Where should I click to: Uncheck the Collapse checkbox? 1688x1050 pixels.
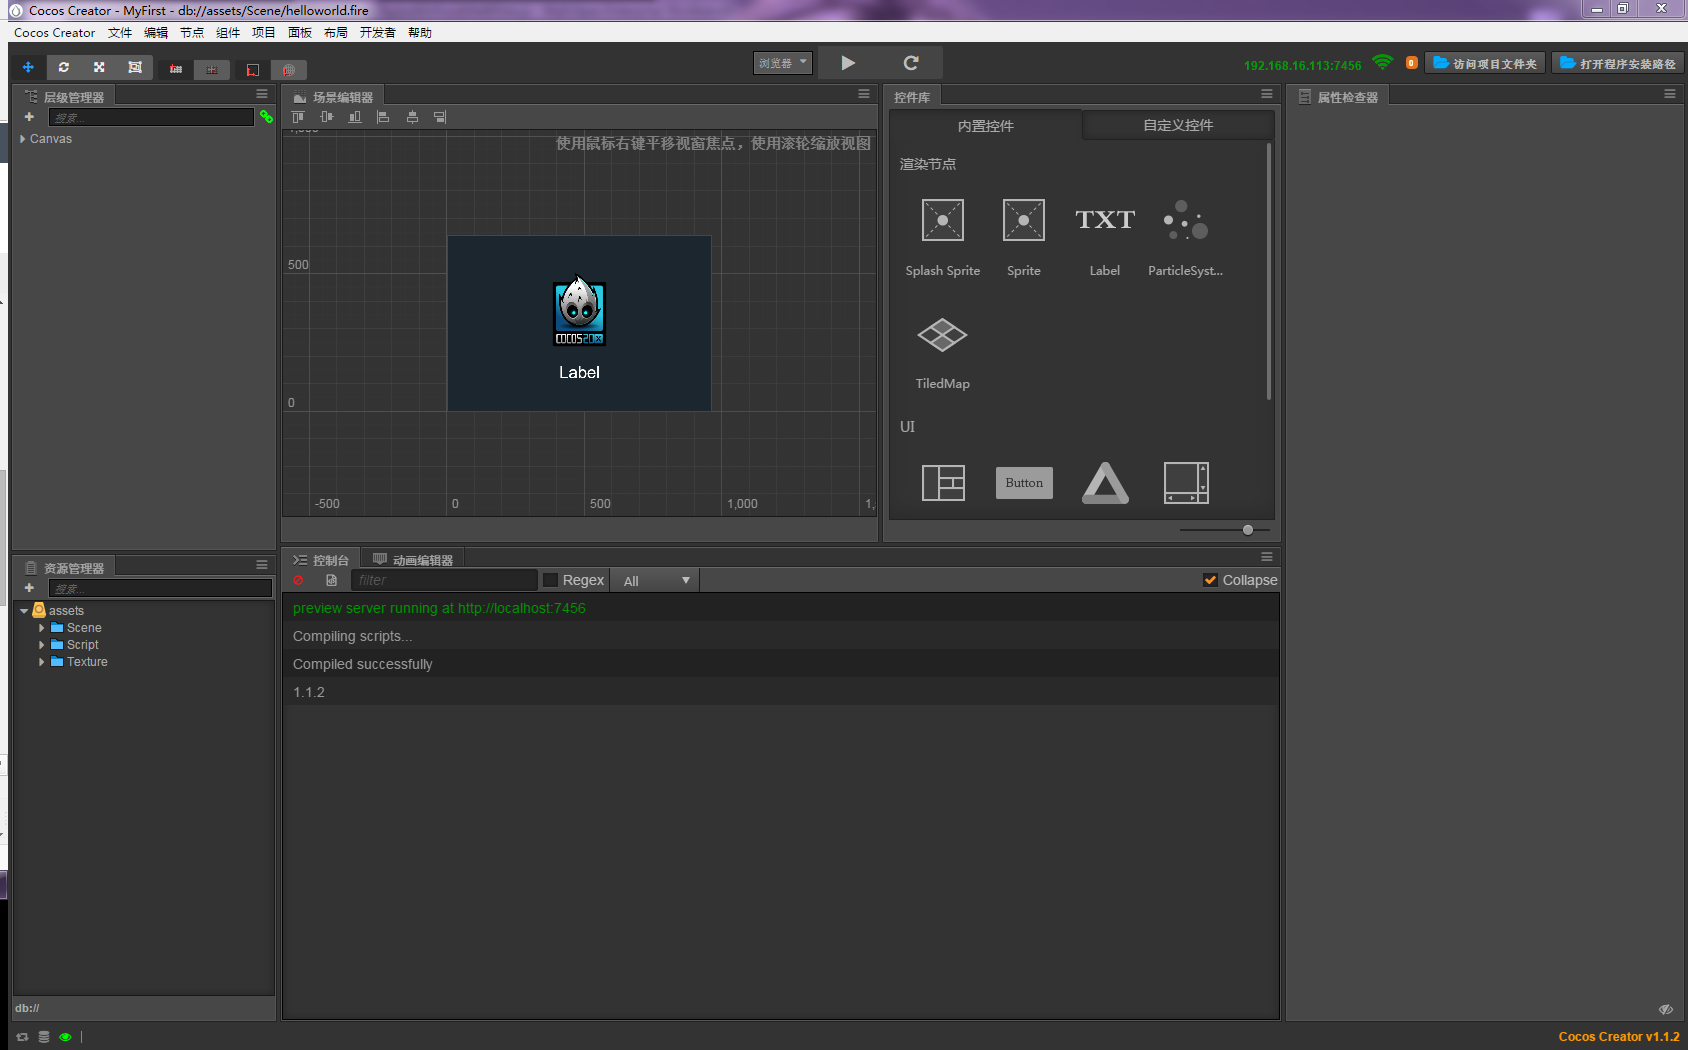[1210, 580]
